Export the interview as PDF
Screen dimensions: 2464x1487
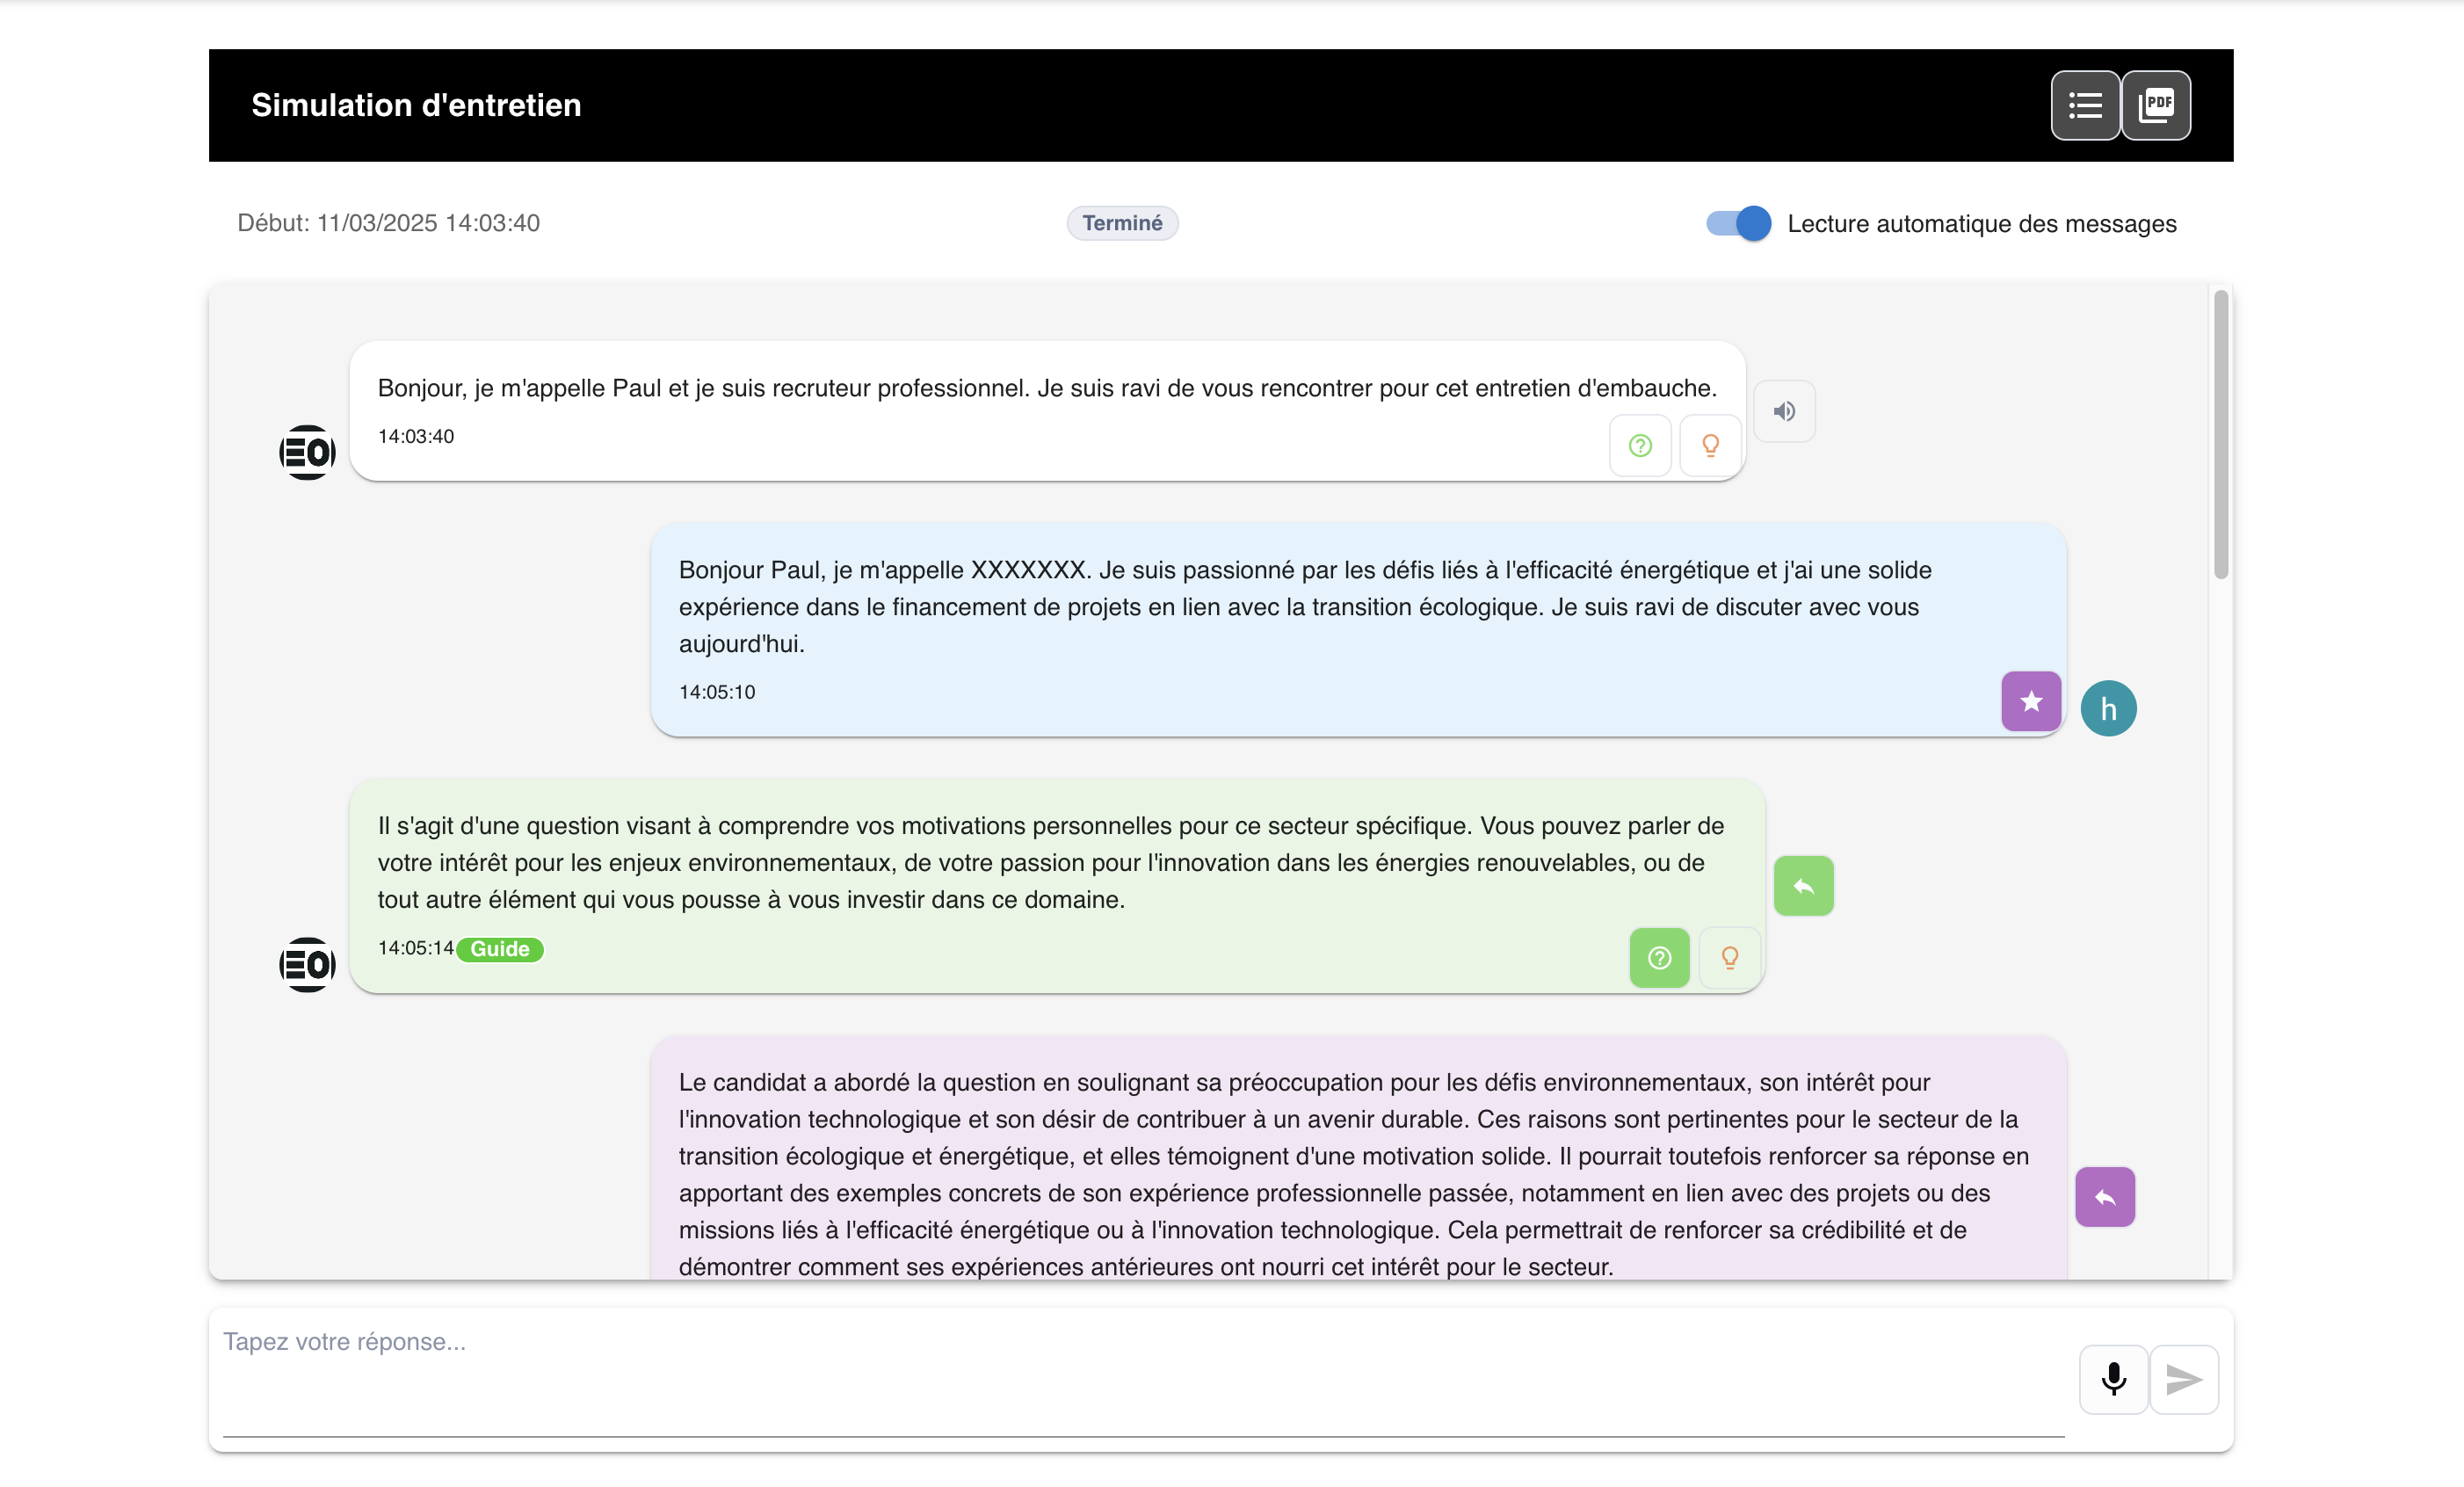[2155, 105]
